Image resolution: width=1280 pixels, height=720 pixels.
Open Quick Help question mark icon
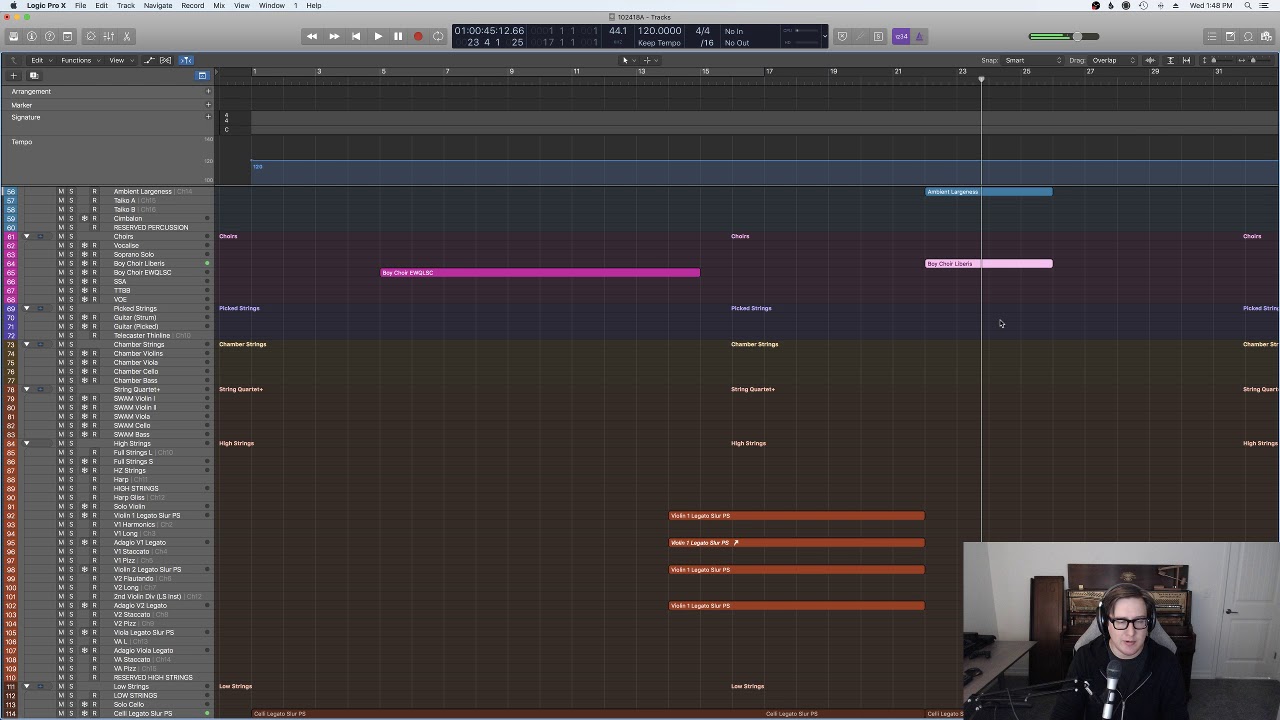point(49,36)
